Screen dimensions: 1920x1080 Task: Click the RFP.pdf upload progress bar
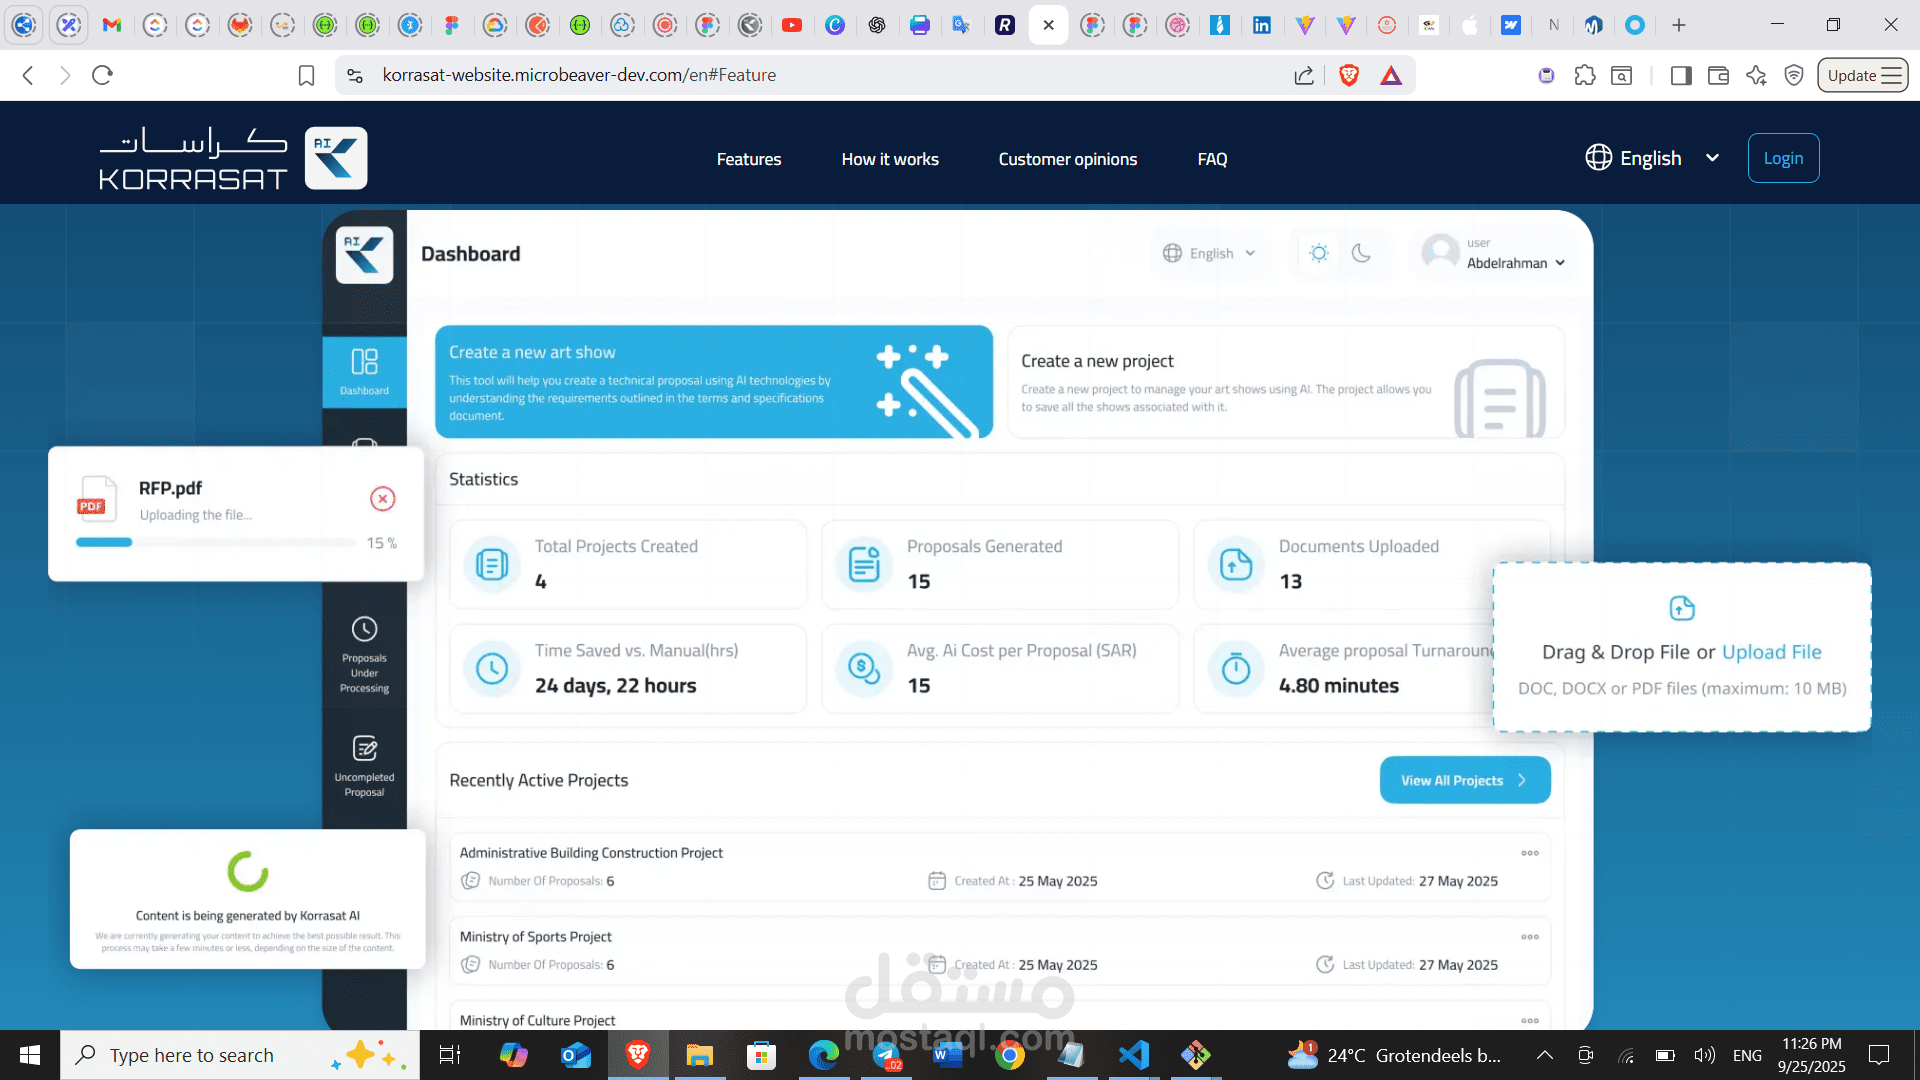[215, 543]
